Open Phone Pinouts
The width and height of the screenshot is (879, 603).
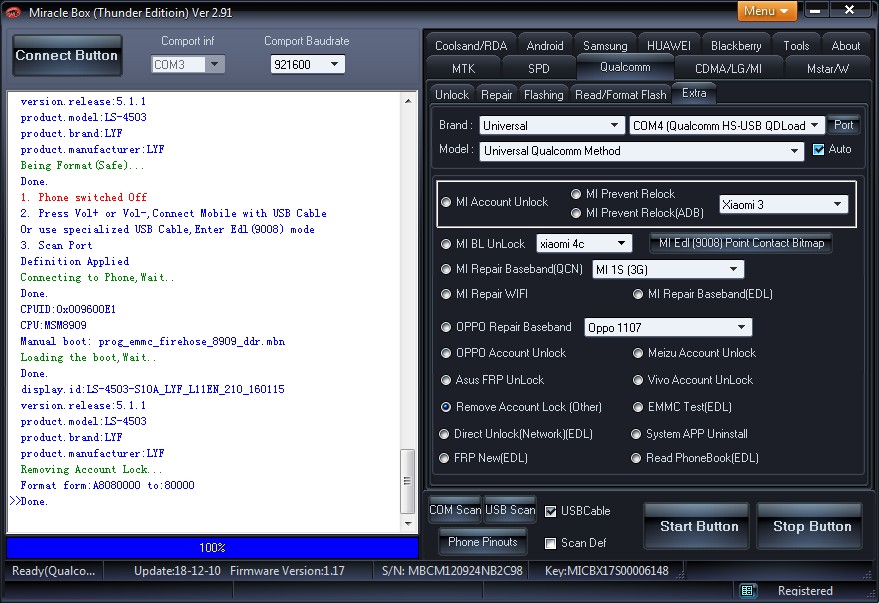tap(483, 542)
